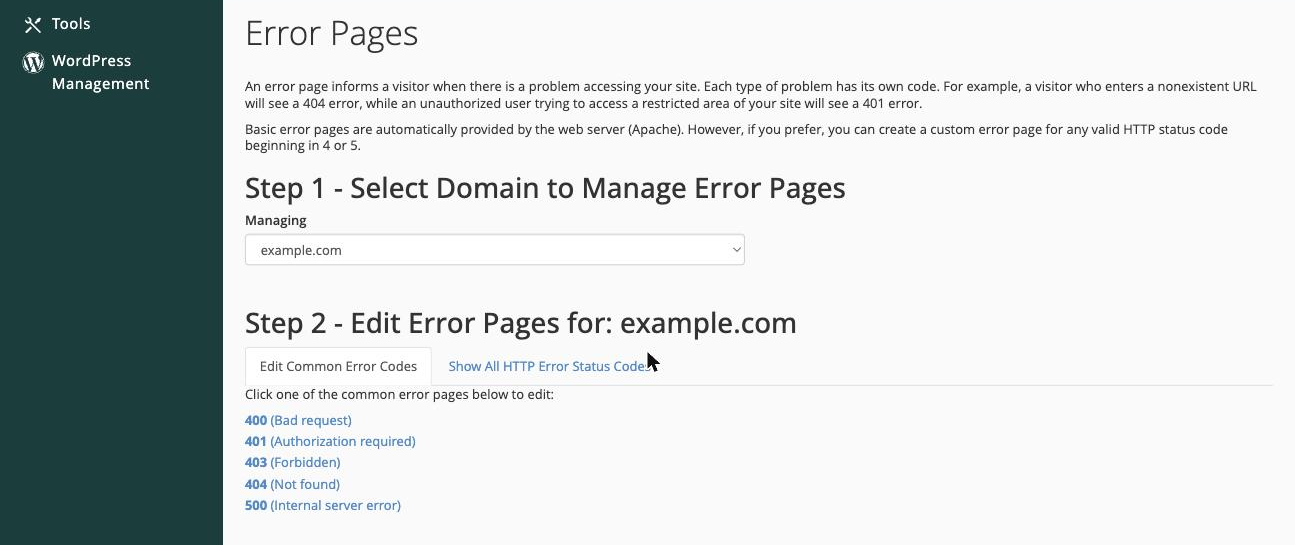
Task: Click the Error Pages heading
Action: point(331,34)
